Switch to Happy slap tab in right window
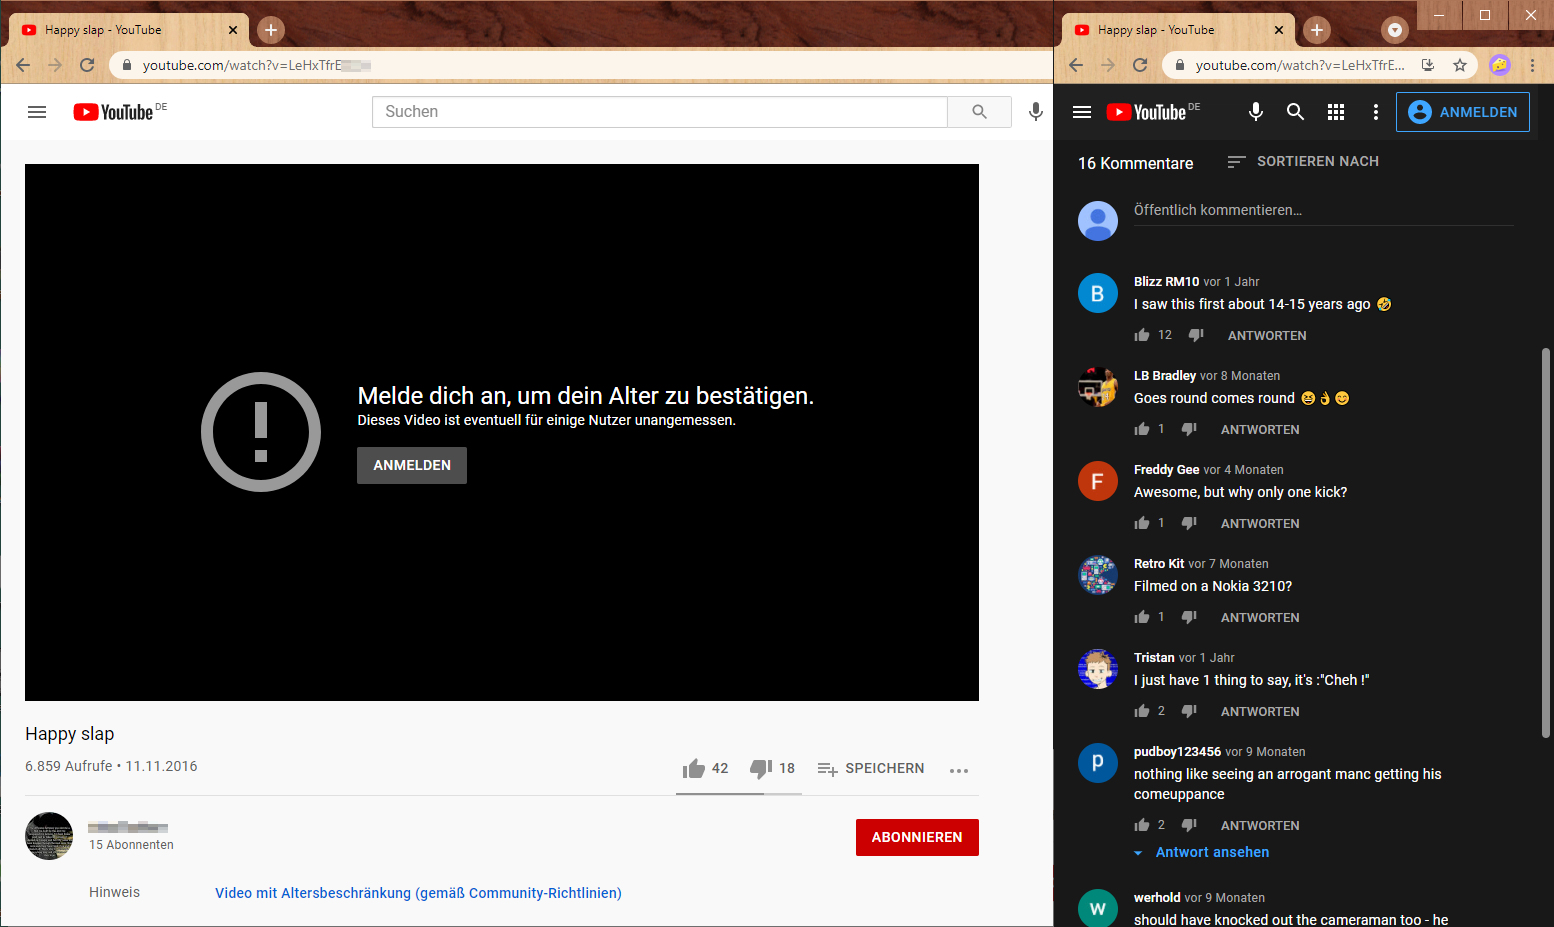This screenshot has width=1554, height=927. pyautogui.click(x=1179, y=30)
